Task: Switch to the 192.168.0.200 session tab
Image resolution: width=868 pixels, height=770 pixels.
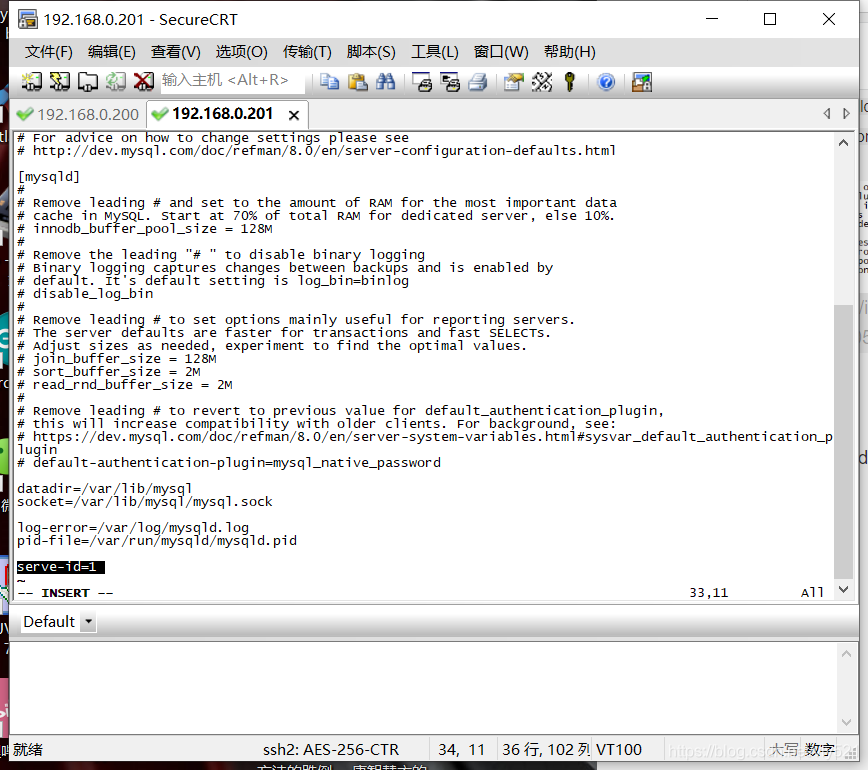Action: coord(78,114)
